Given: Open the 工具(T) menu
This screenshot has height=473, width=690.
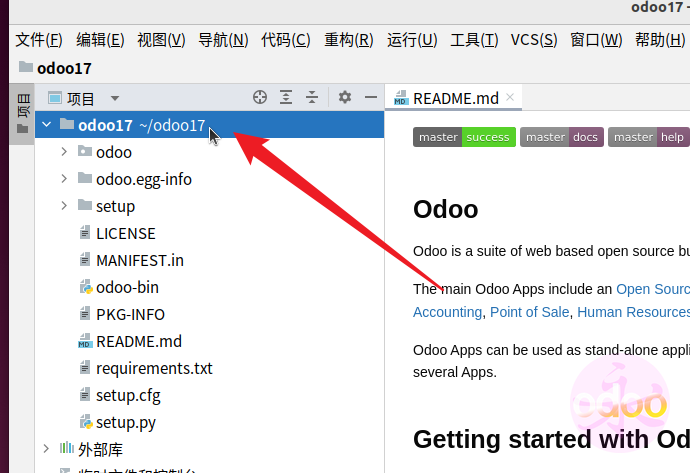Looking at the screenshot, I should point(474,40).
